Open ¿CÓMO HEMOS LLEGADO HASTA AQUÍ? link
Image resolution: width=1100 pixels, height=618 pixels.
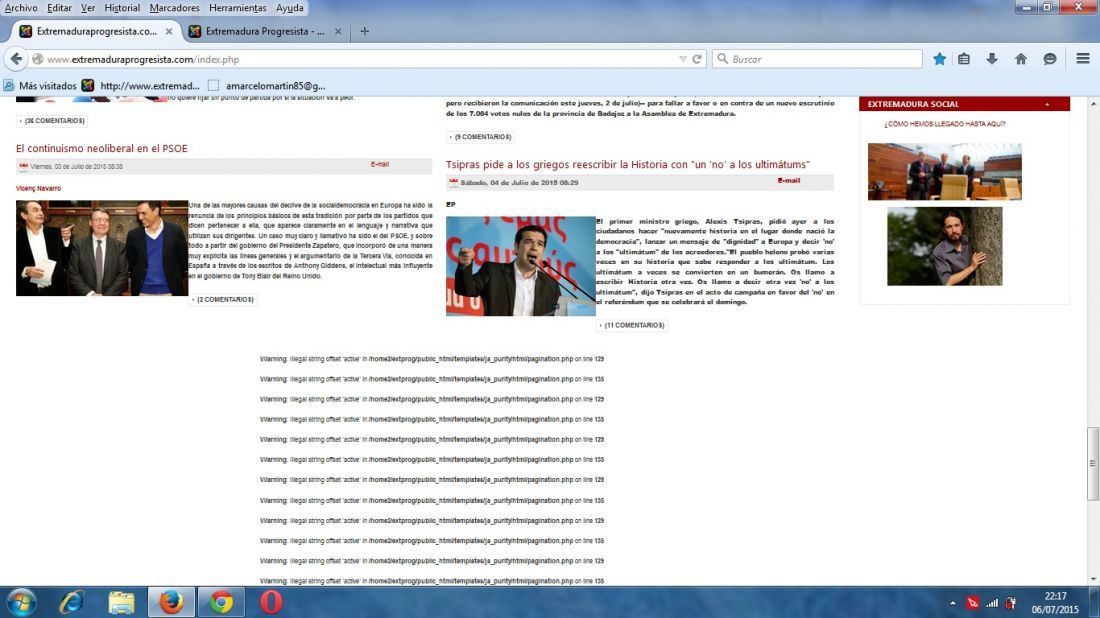click(x=944, y=124)
